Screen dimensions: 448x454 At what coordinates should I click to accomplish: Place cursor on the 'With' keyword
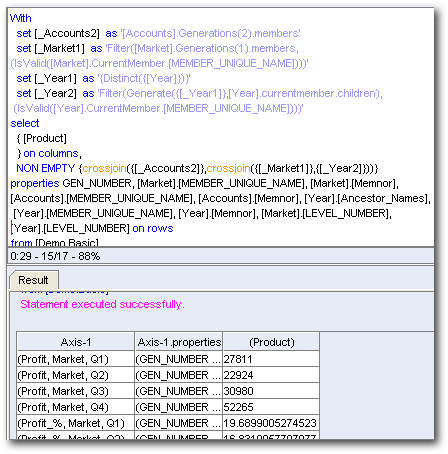[21, 18]
